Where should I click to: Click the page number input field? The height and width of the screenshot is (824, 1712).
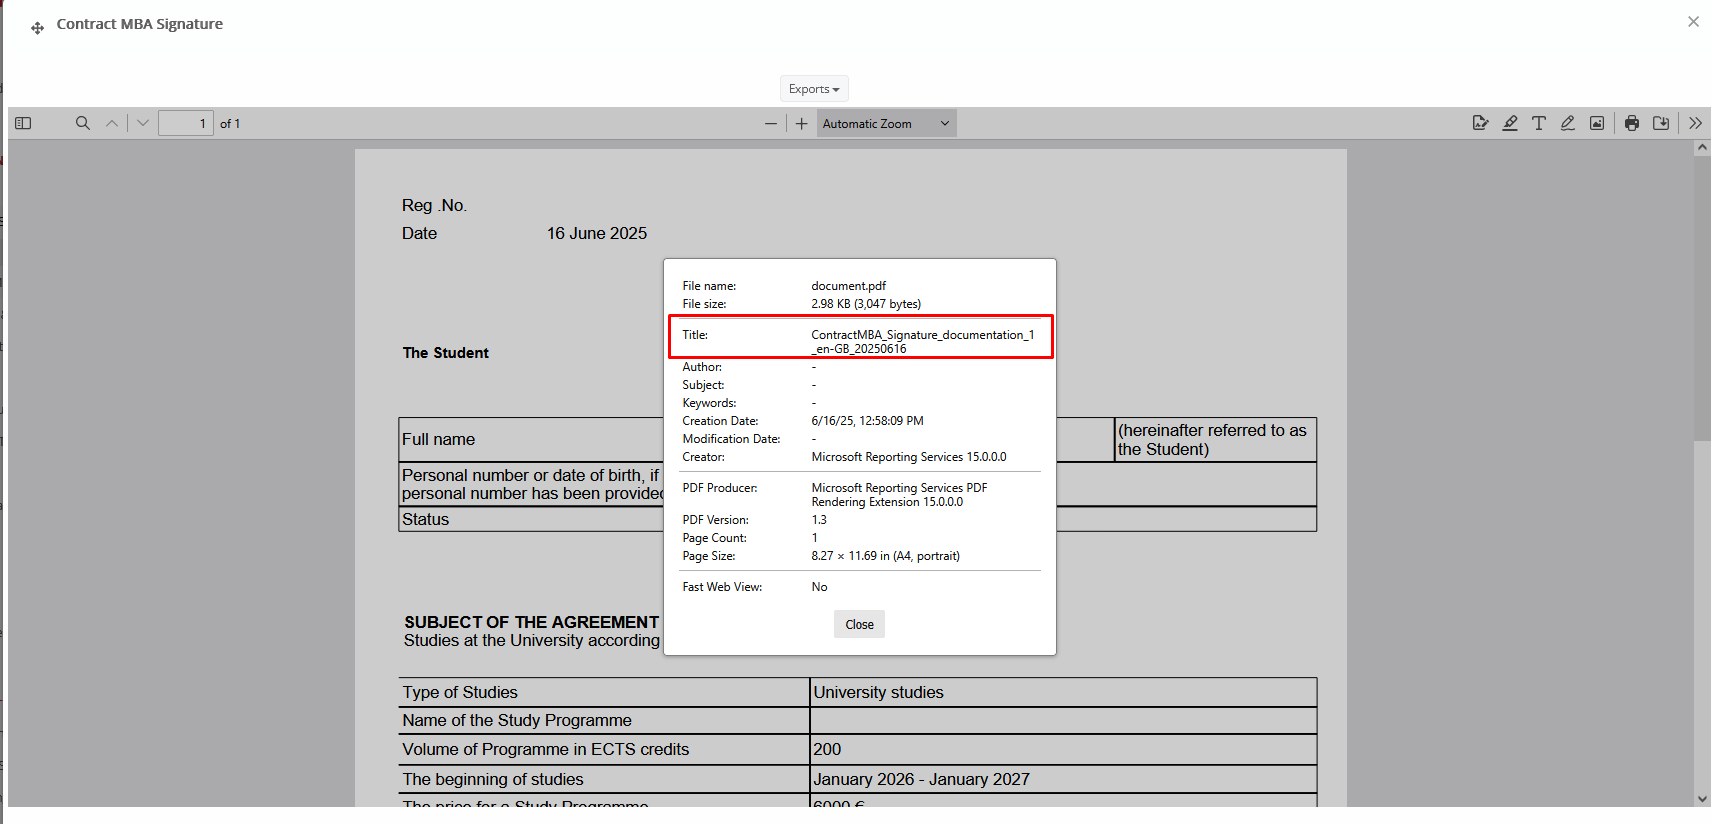tap(186, 123)
